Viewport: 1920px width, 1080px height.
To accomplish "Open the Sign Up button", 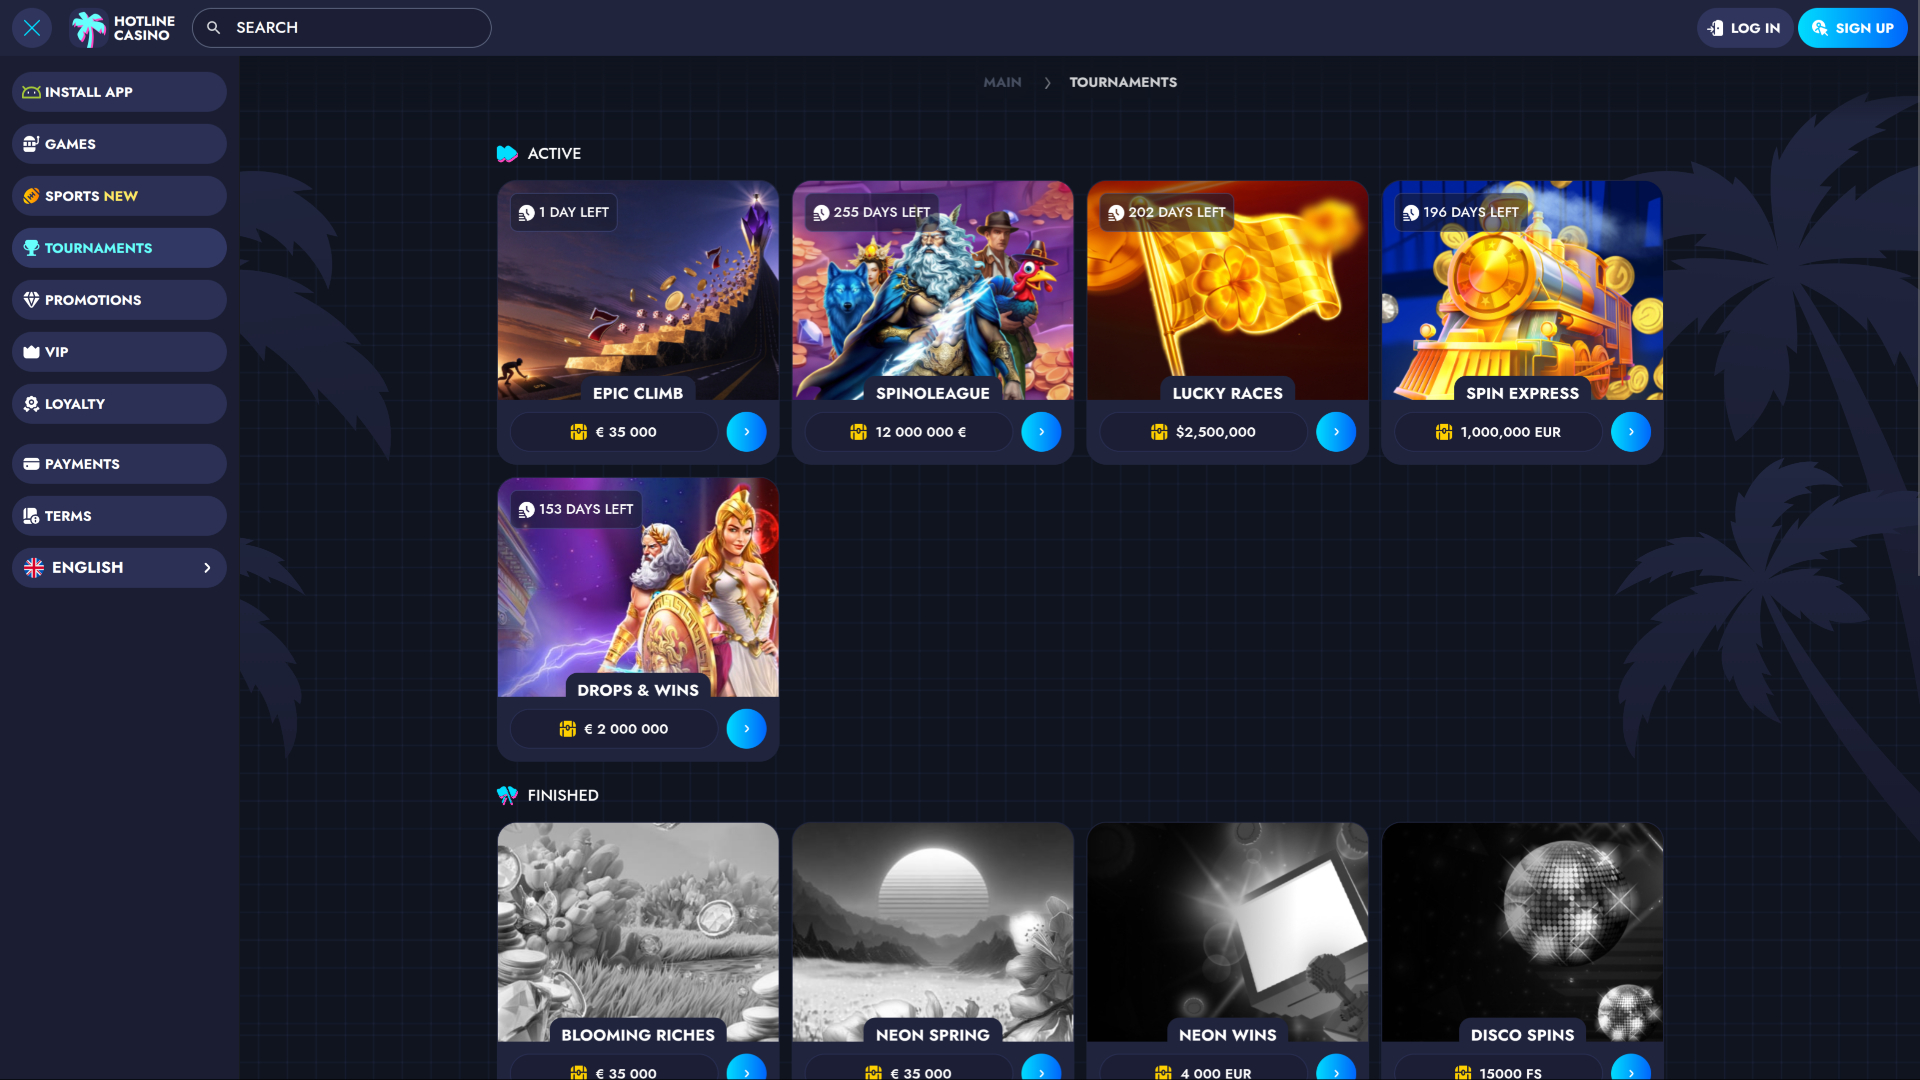I will coord(1852,28).
